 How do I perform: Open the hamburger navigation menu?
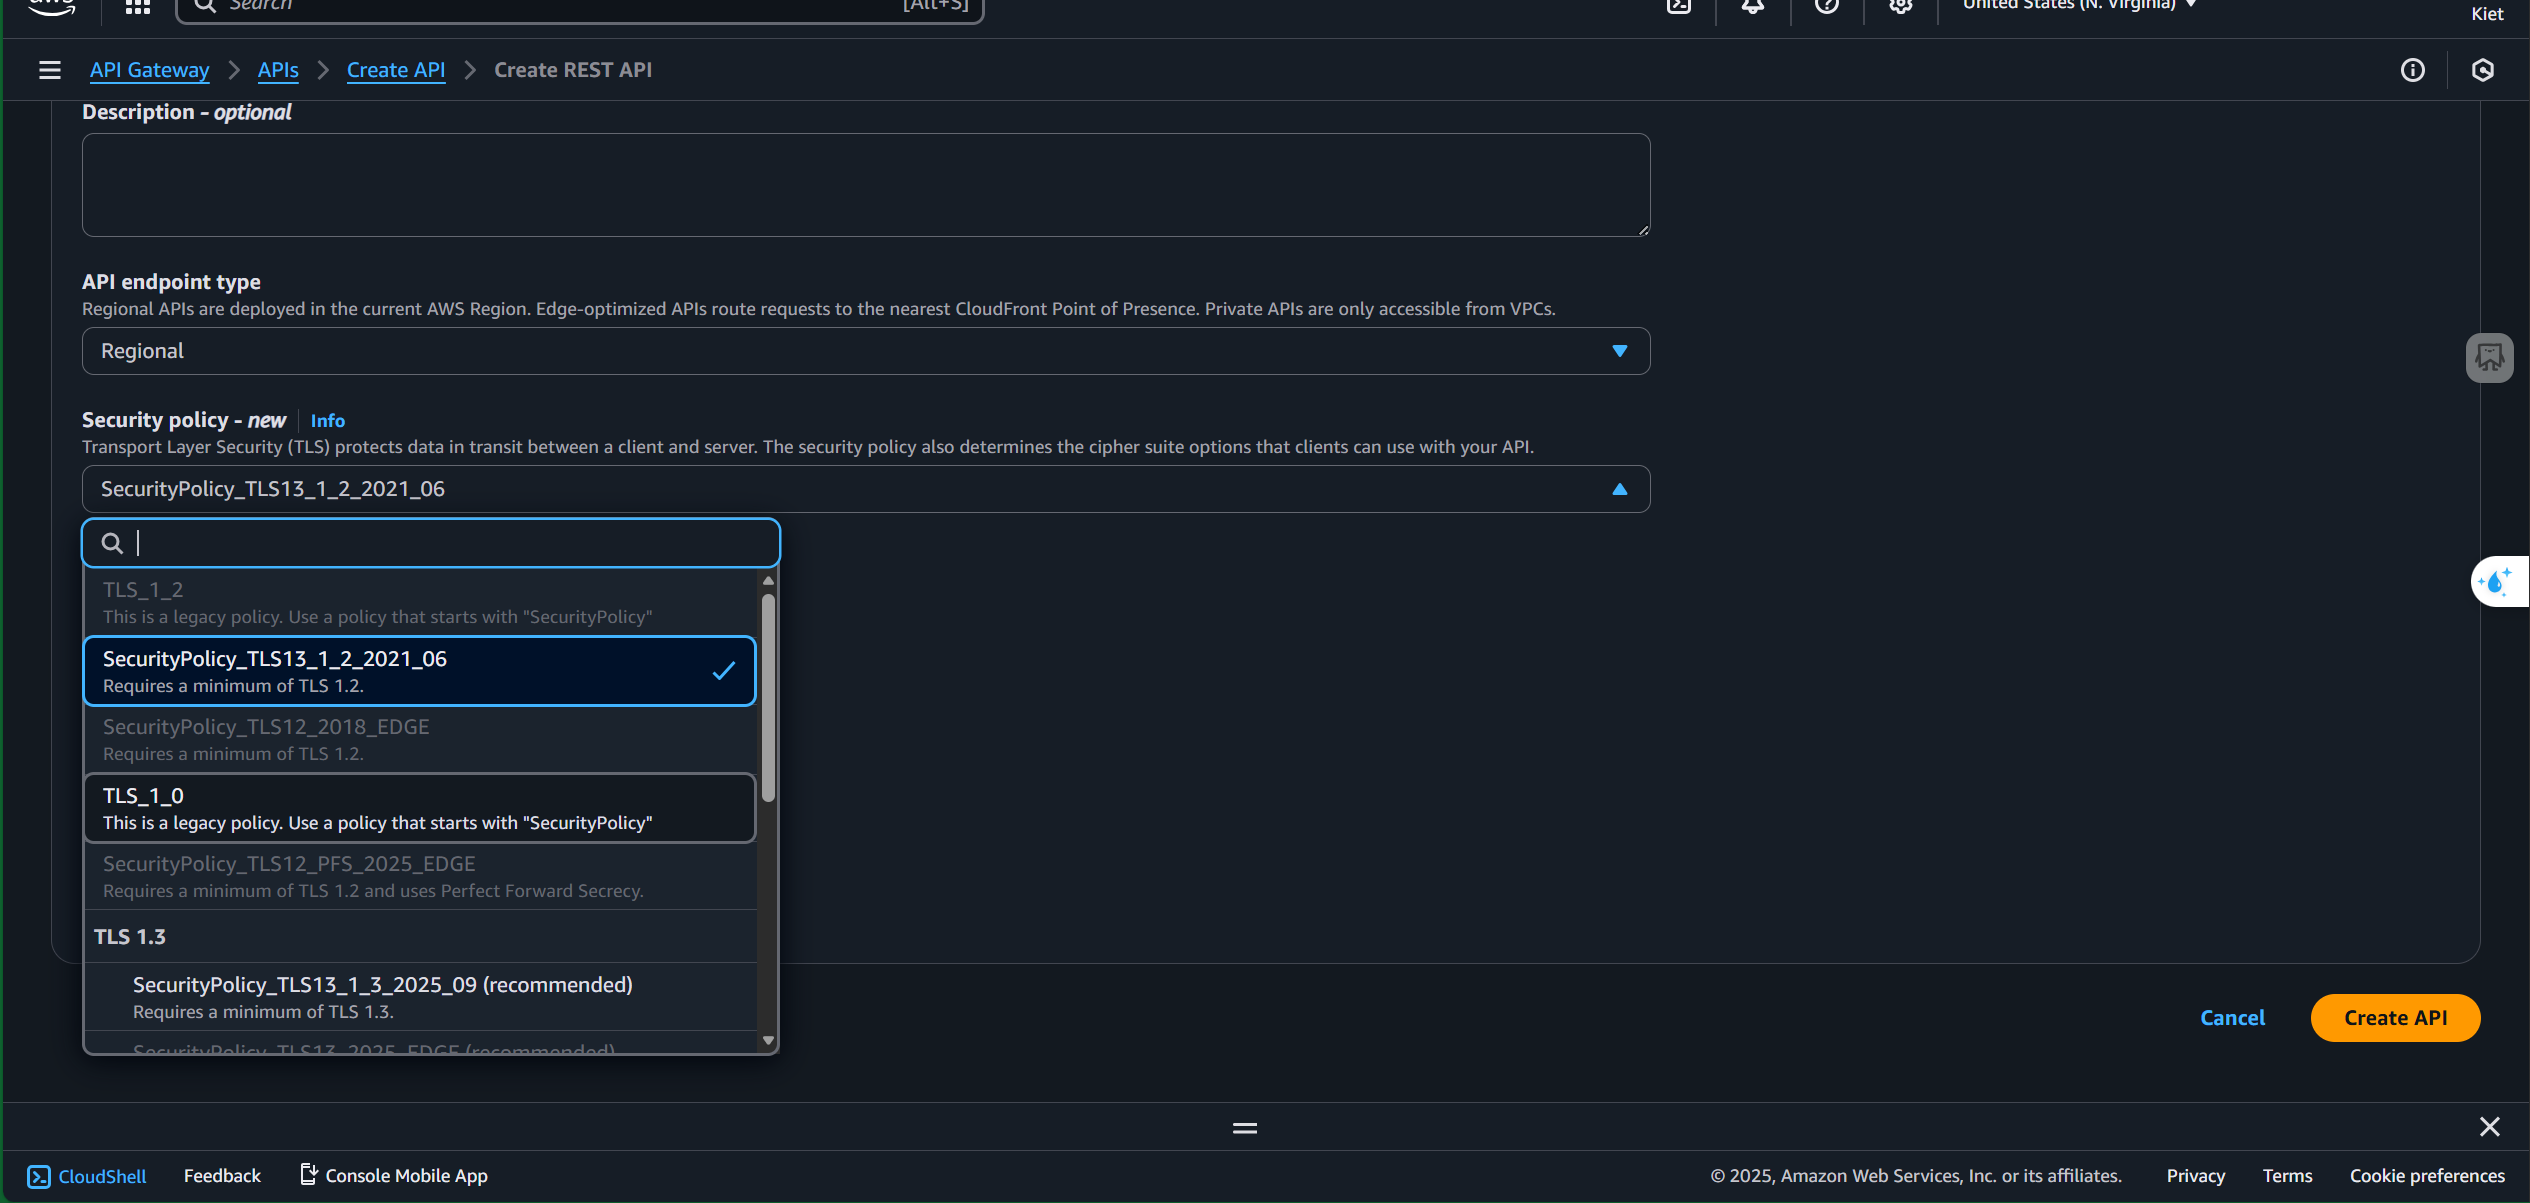point(49,70)
